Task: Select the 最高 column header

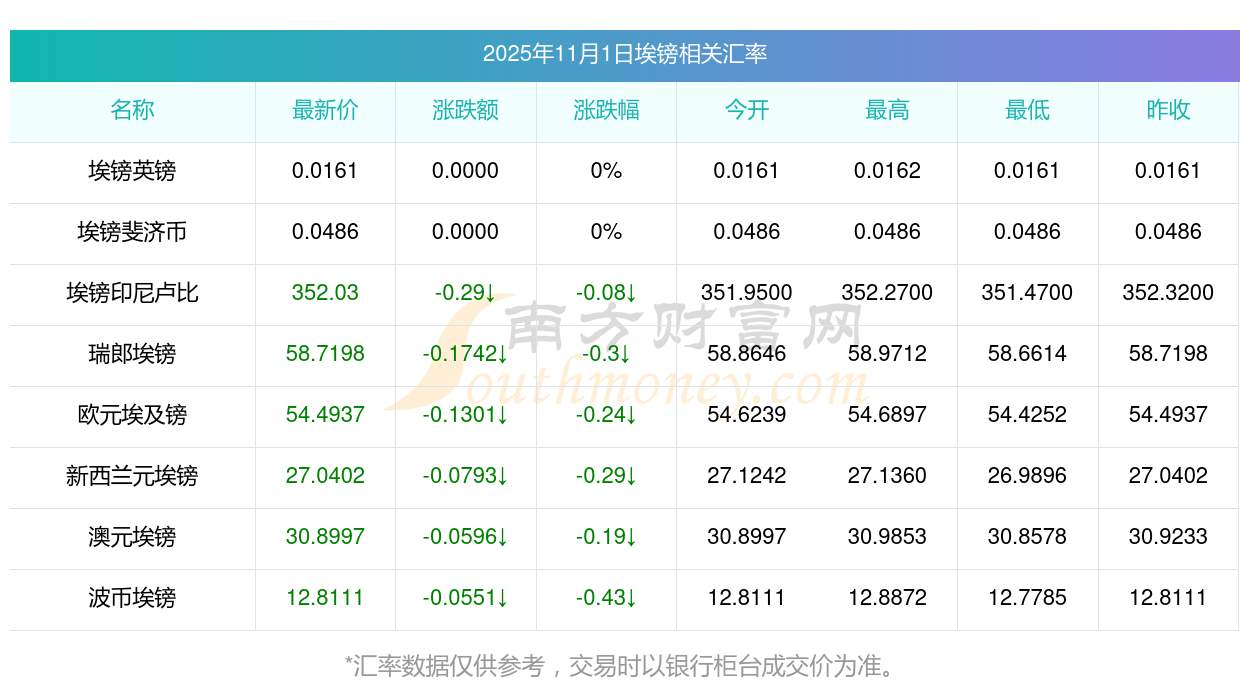Action: (887, 110)
